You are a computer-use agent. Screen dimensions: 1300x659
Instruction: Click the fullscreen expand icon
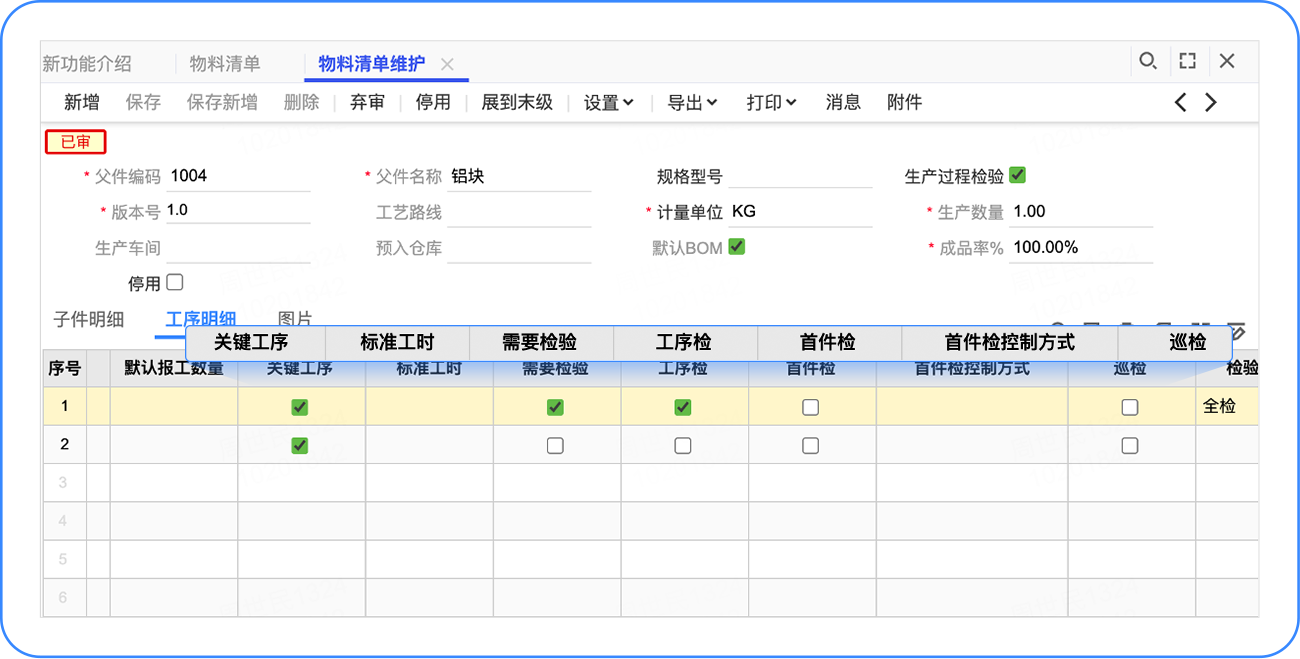point(1187,61)
